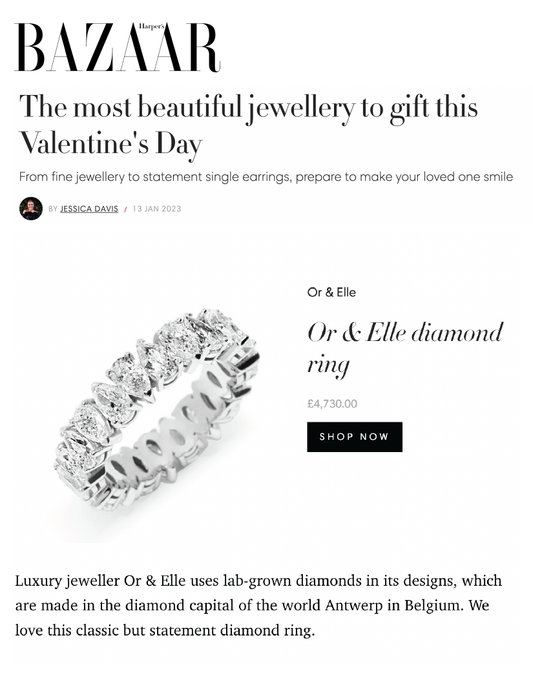Click the SHOP NOW button

pos(355,437)
